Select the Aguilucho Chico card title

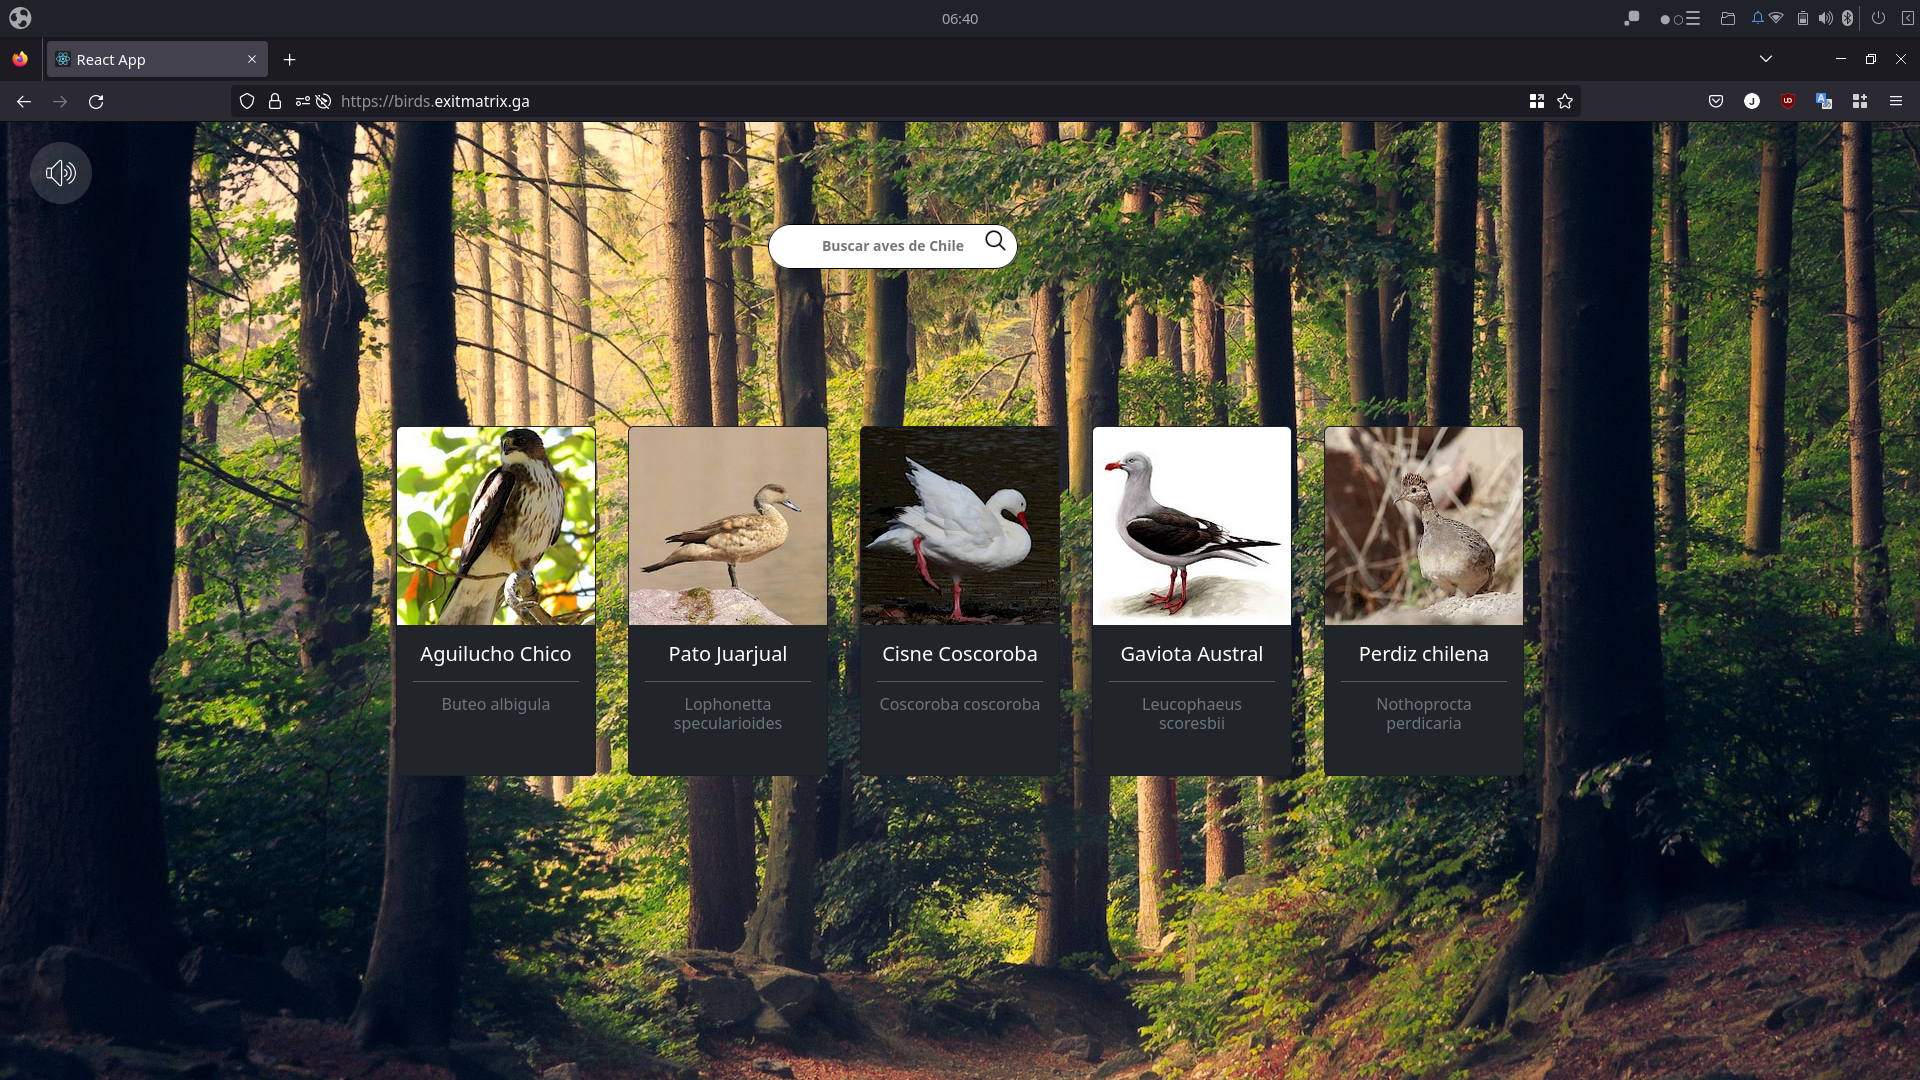(x=496, y=654)
